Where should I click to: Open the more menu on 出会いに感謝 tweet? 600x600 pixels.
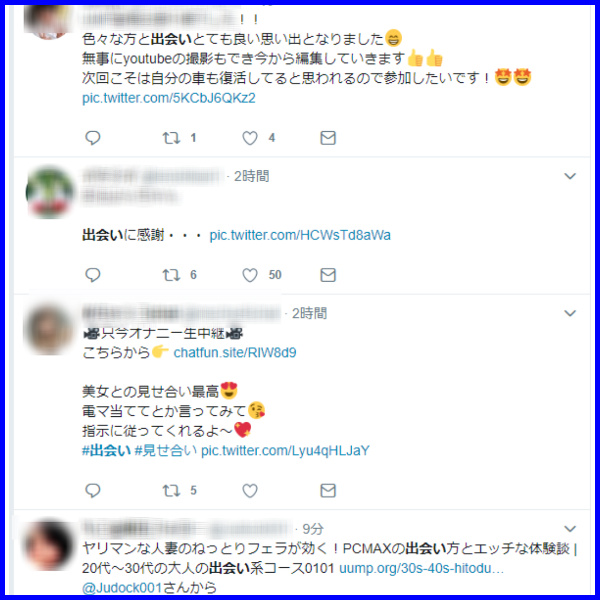tap(570, 176)
